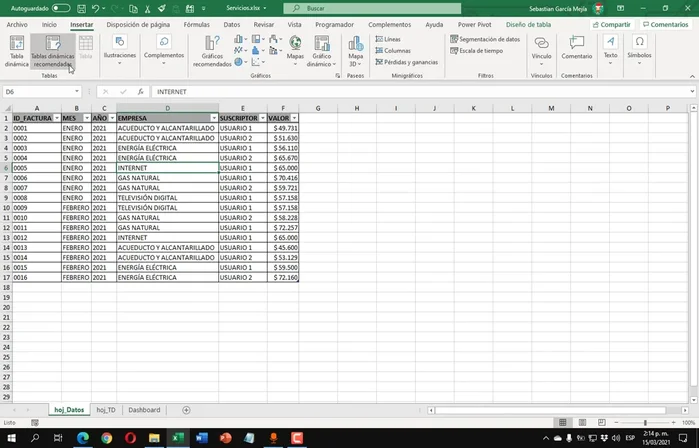Adjust the zoom slider handle
The image size is (699, 448).
645,423
